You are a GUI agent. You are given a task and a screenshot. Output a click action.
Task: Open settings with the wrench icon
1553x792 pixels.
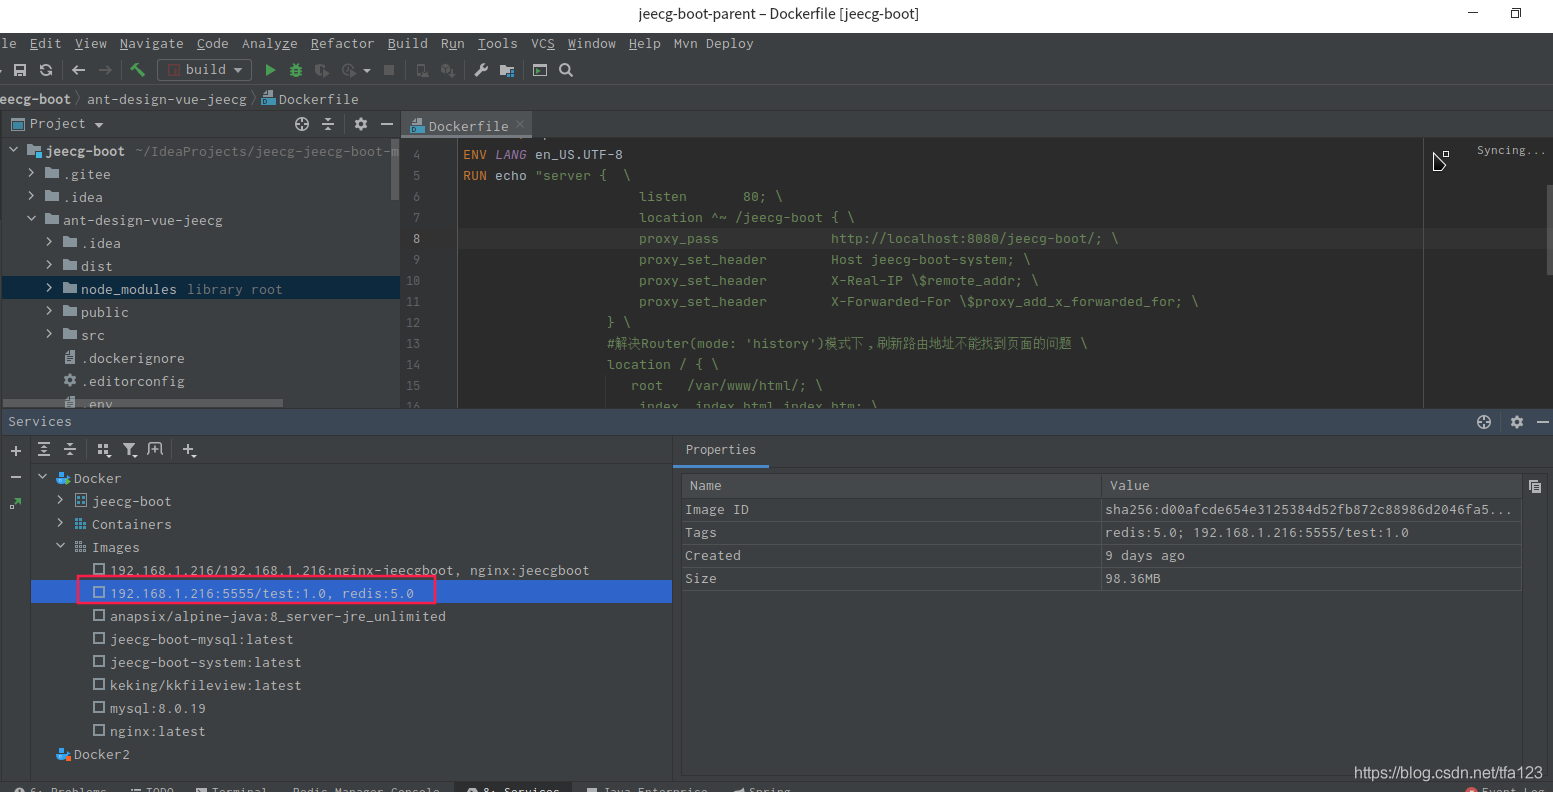click(481, 70)
